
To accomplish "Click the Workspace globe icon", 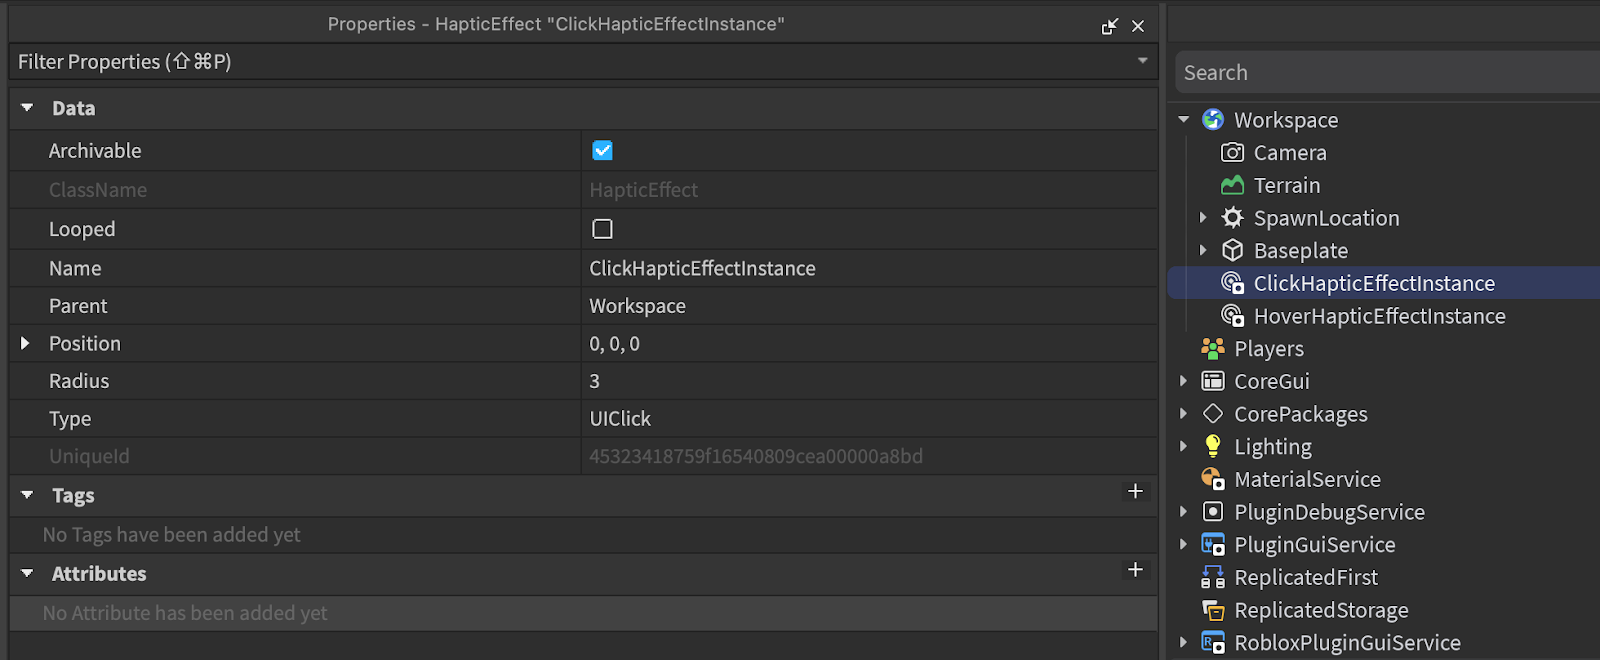I will (1213, 120).
